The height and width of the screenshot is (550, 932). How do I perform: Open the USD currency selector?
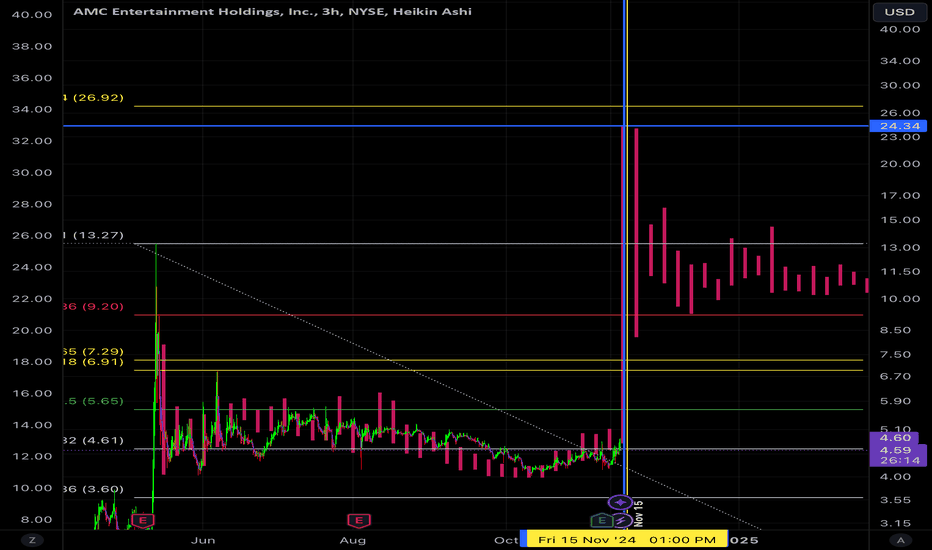[899, 12]
